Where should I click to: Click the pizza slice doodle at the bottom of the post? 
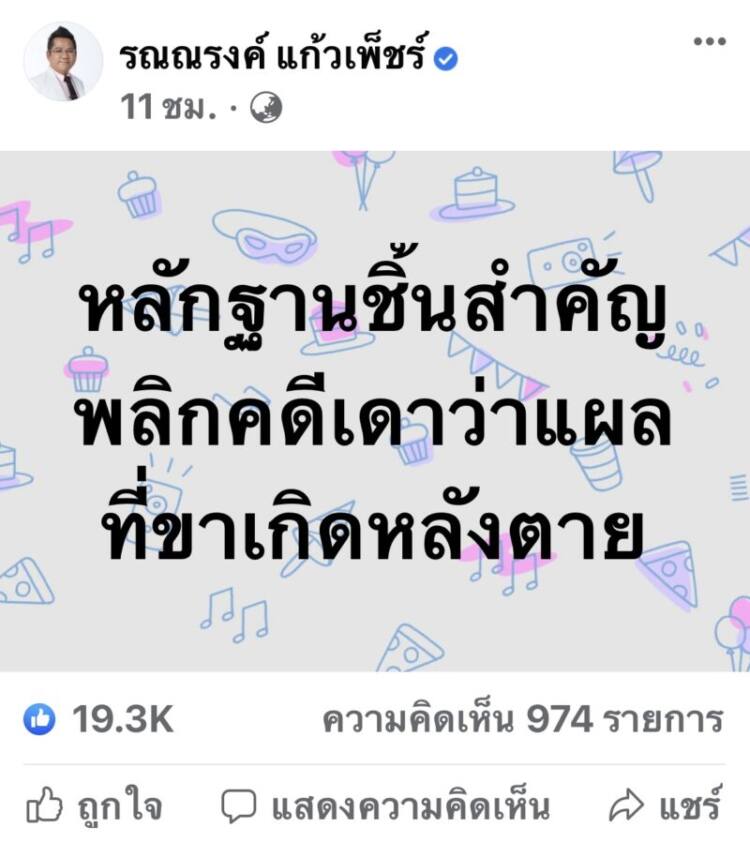tap(410, 648)
